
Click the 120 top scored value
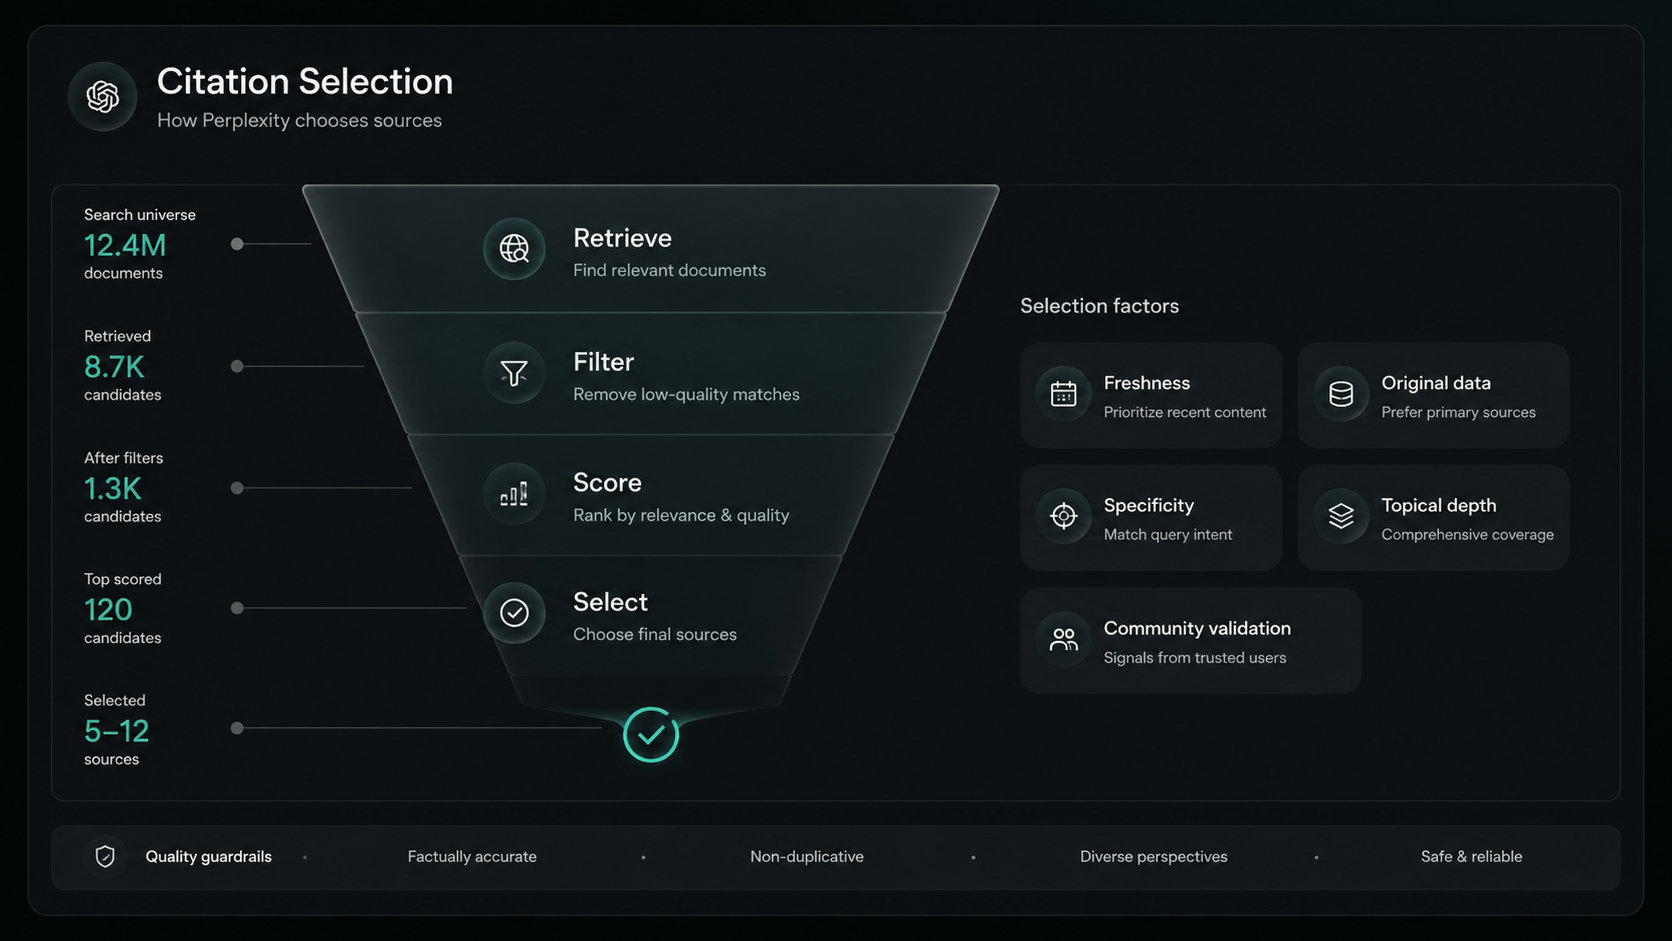pos(108,610)
